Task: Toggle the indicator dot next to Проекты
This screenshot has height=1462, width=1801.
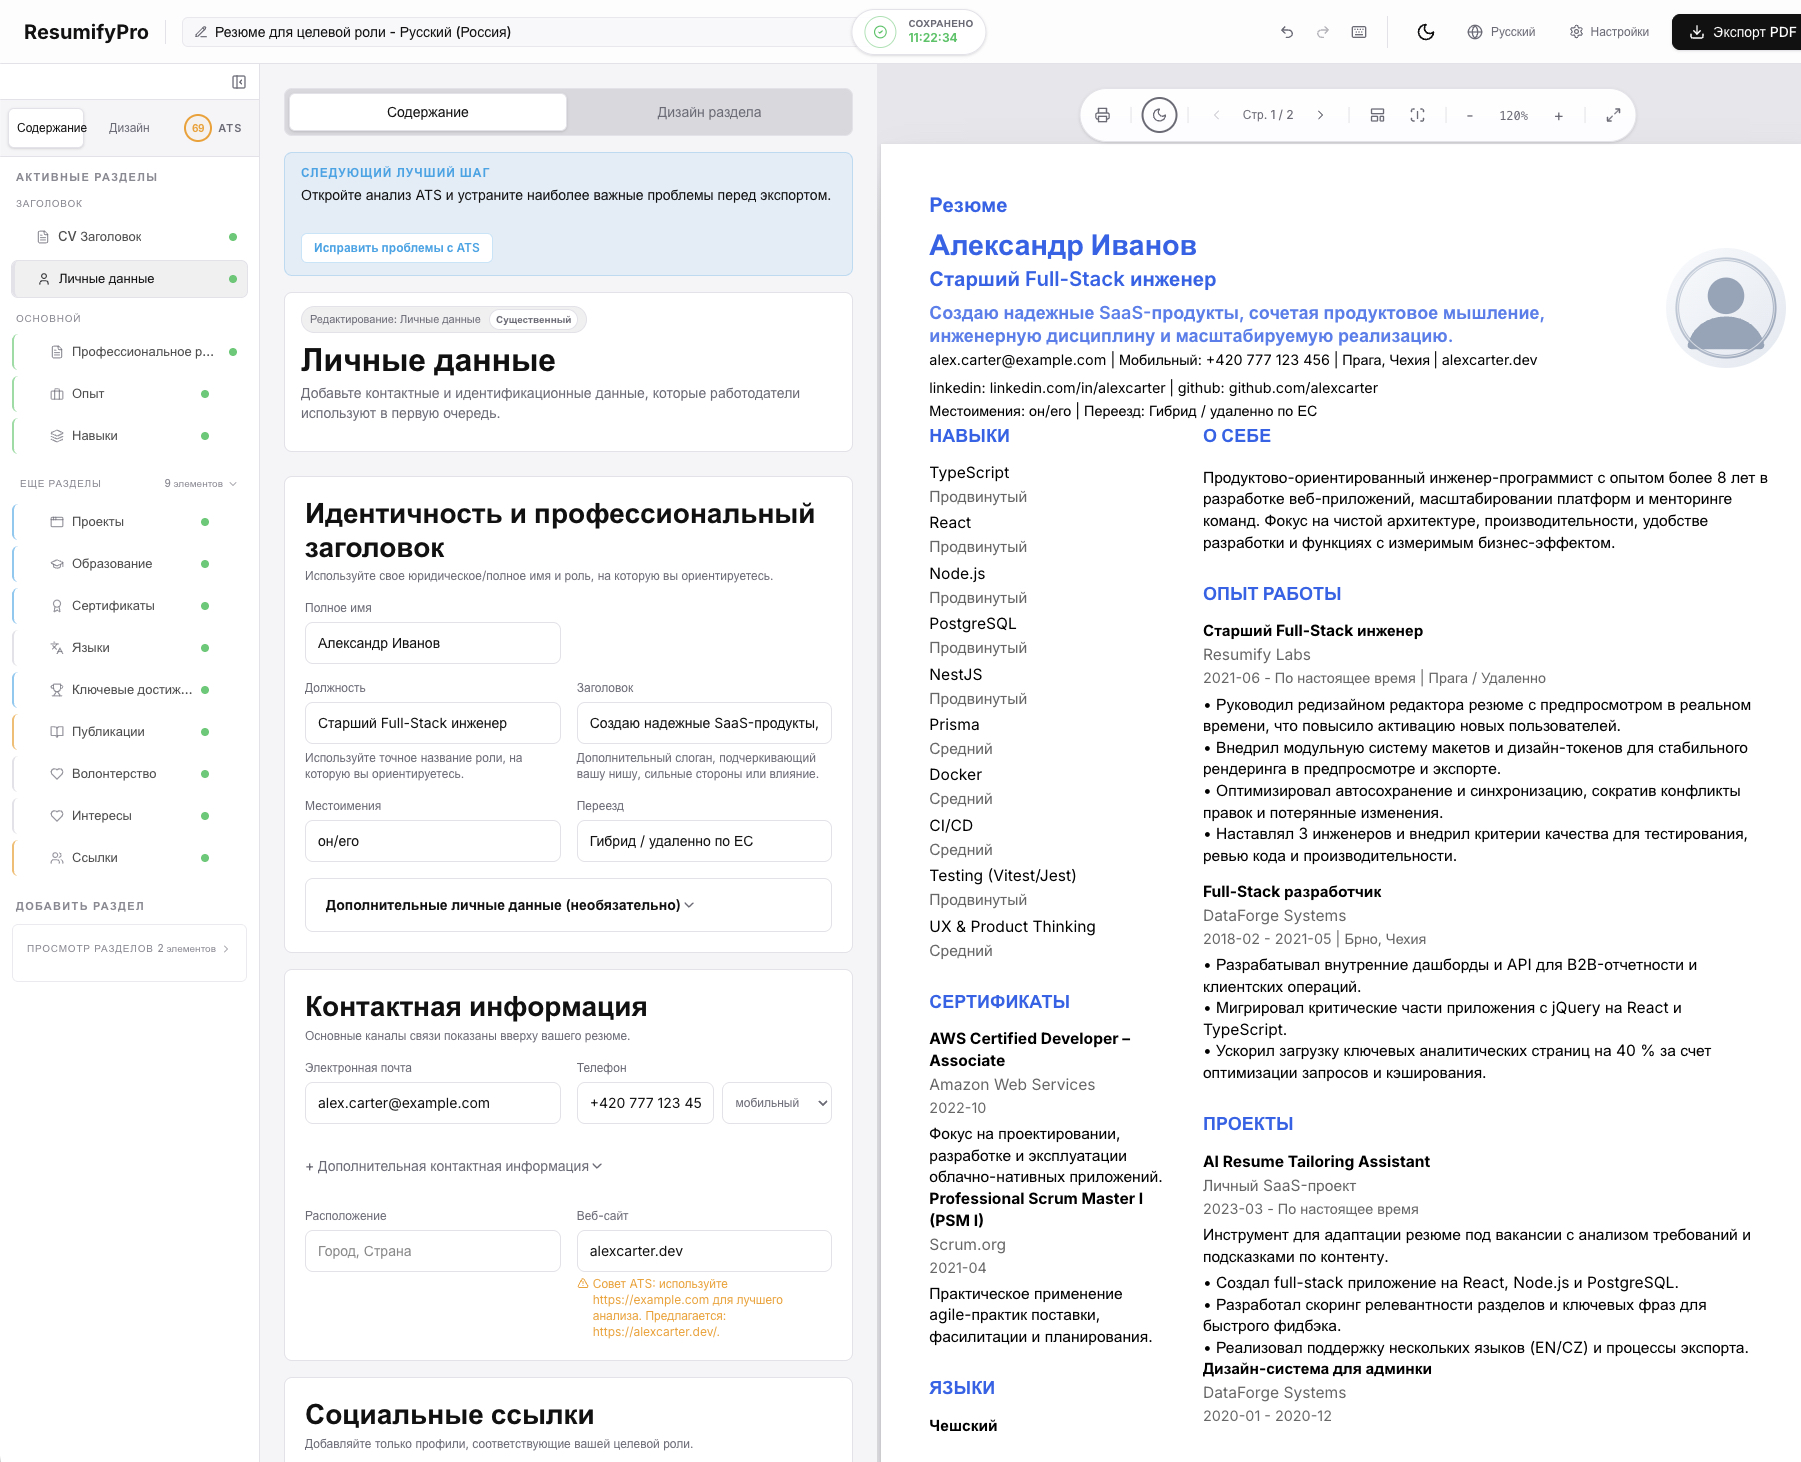Action: [x=206, y=521]
